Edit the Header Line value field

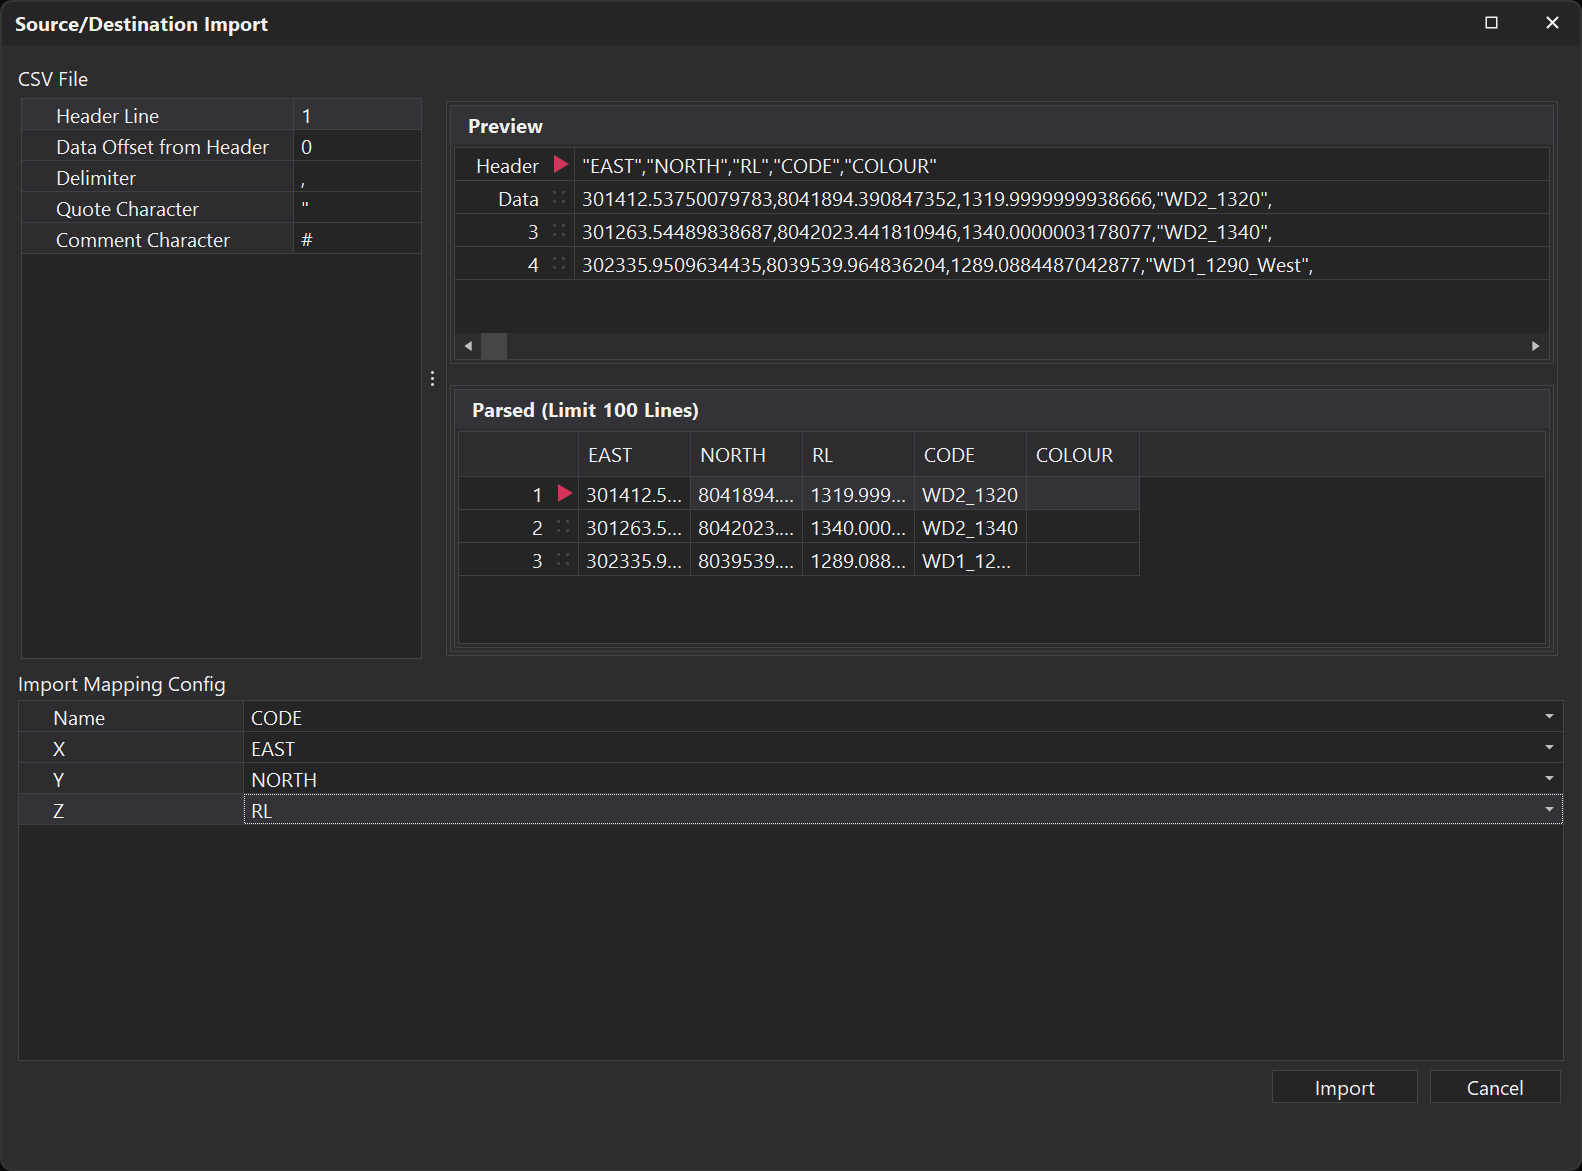[x=357, y=116]
